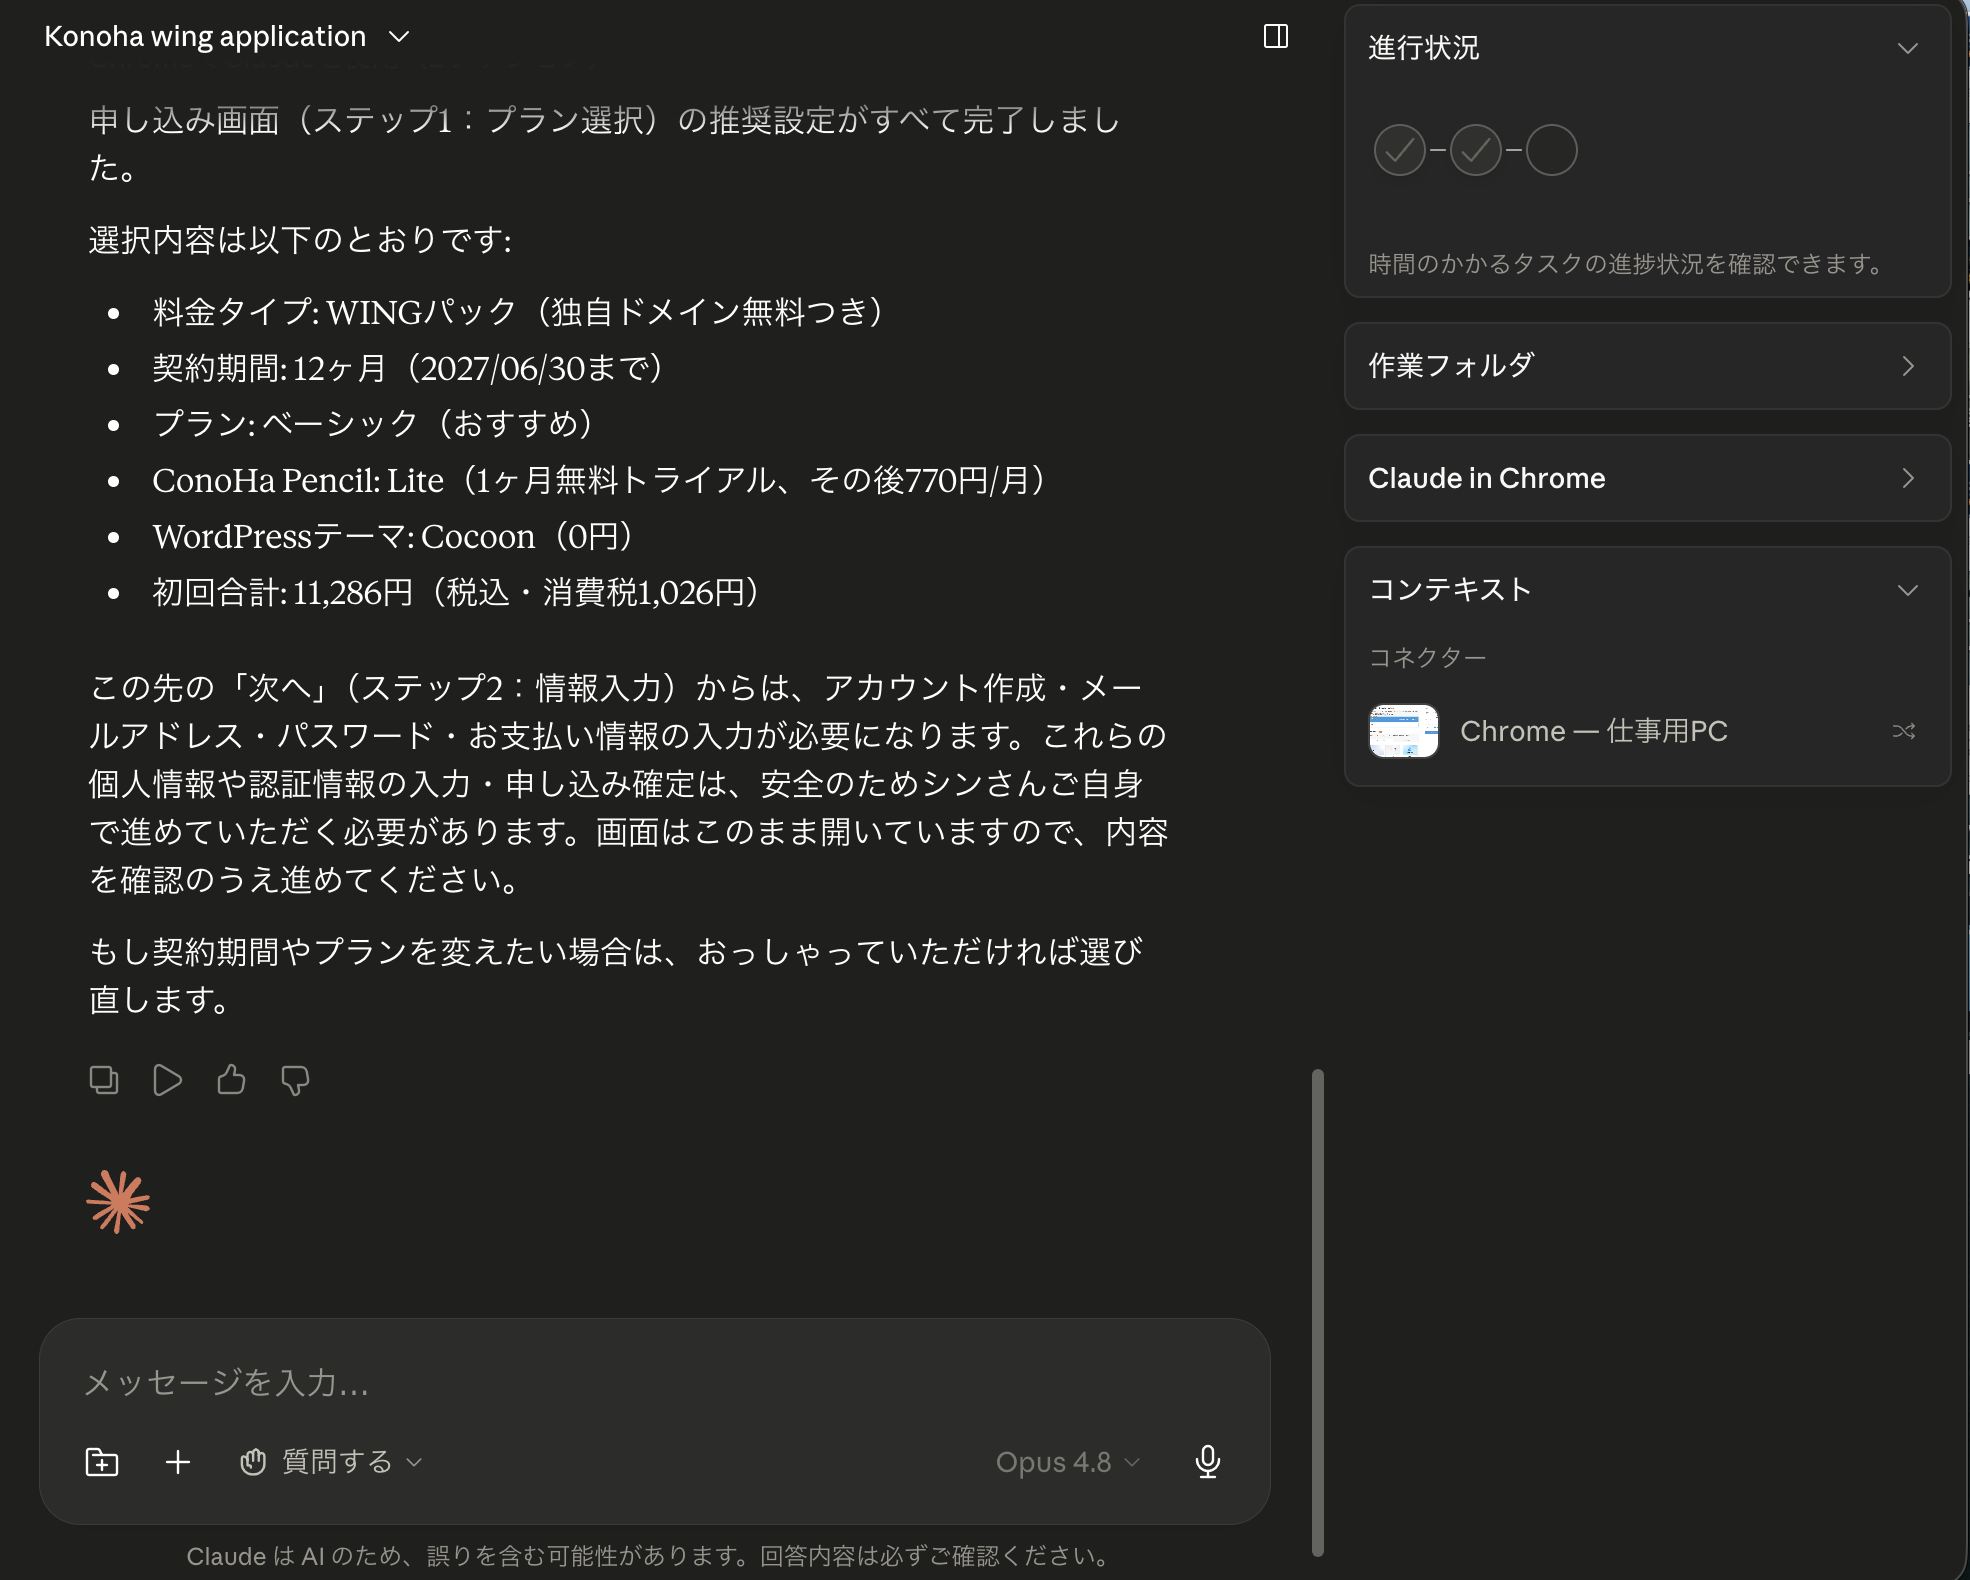
Task: Click the microphone voice input icon
Action: 1208,1462
